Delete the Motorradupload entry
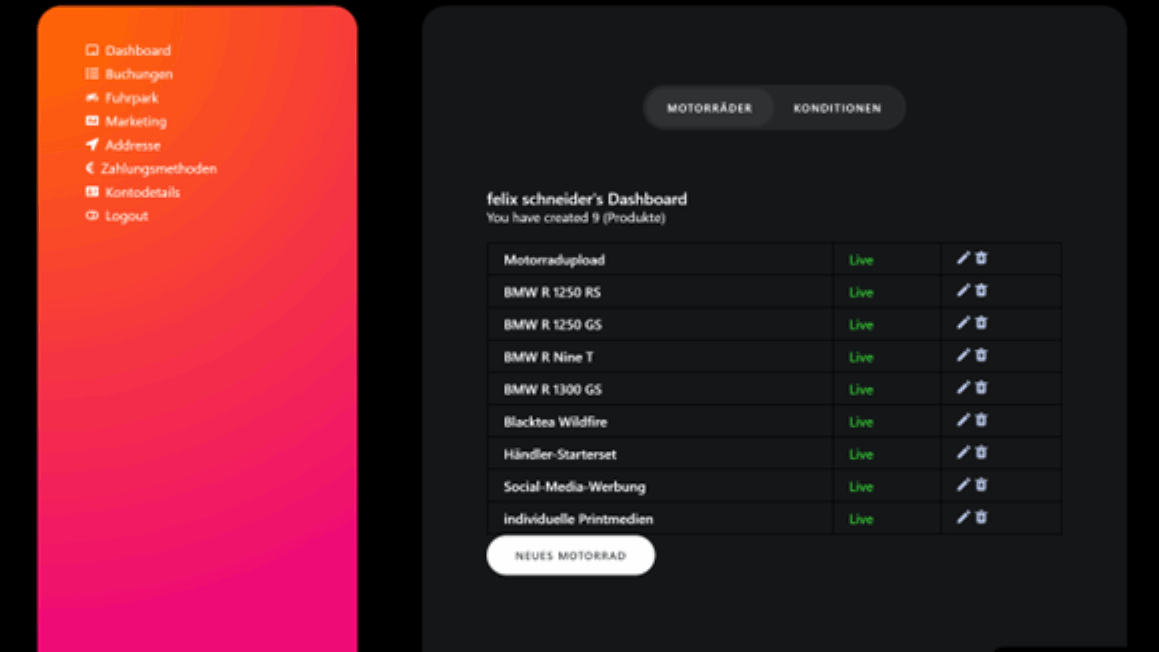The width and height of the screenshot is (1159, 652). coord(981,258)
